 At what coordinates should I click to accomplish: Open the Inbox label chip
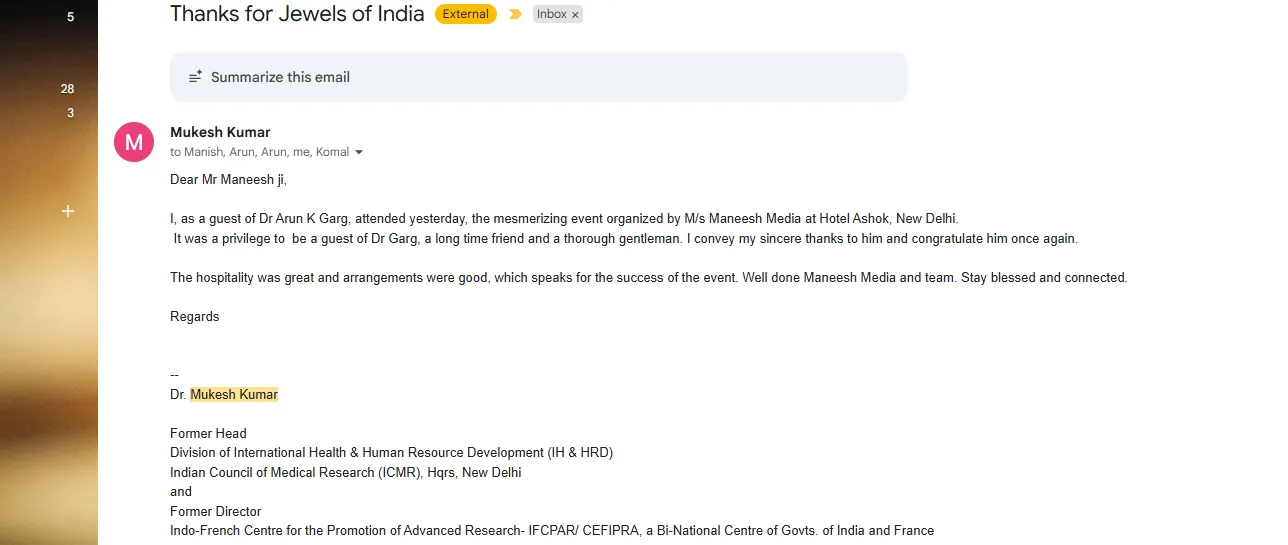[x=551, y=14]
